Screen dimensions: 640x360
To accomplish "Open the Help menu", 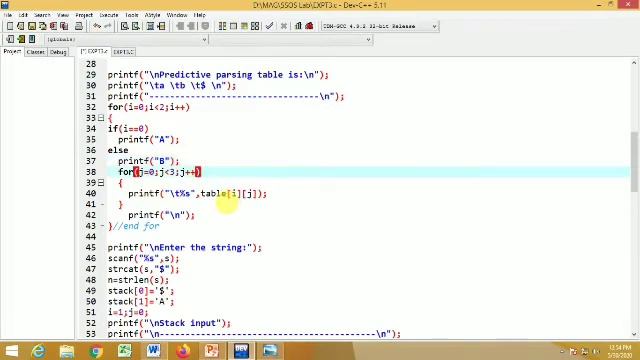I will pos(200,15).
